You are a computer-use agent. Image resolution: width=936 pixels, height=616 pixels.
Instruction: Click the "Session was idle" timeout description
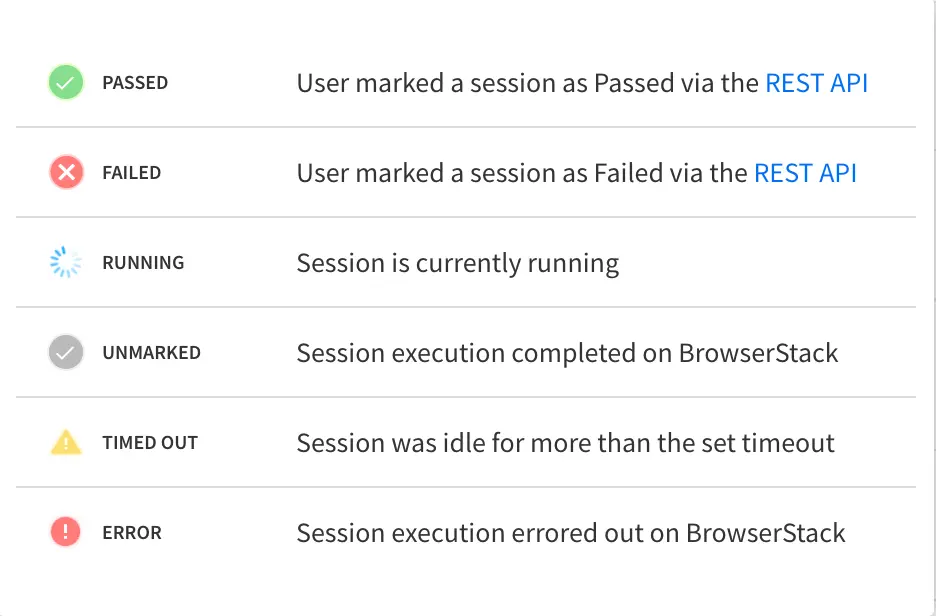565,443
